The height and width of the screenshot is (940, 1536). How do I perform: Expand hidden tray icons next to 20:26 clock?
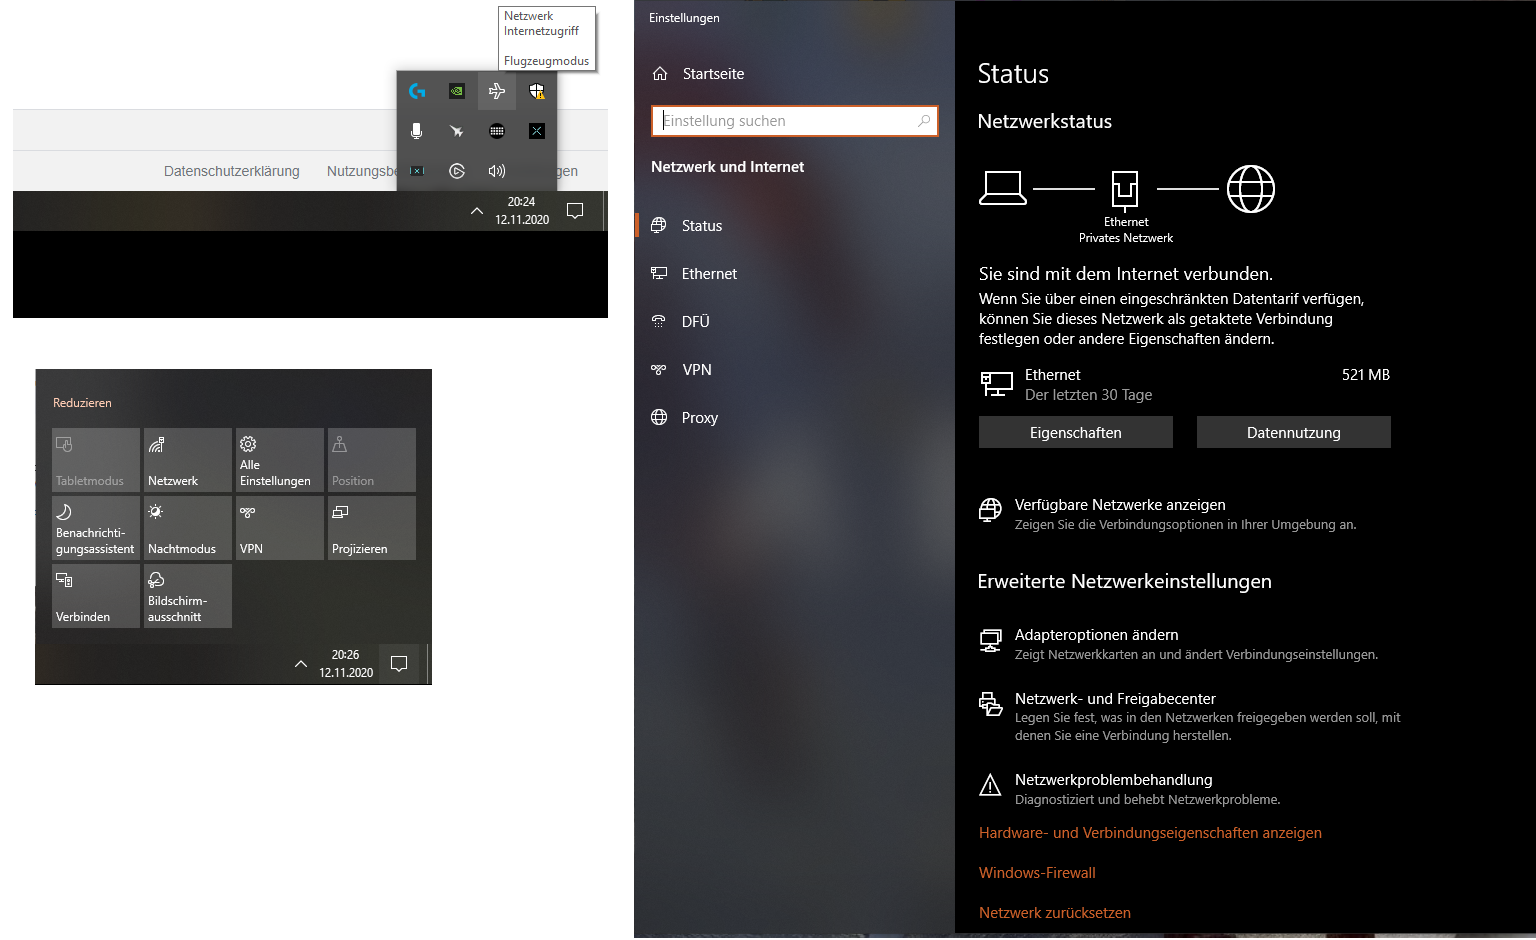(x=301, y=664)
